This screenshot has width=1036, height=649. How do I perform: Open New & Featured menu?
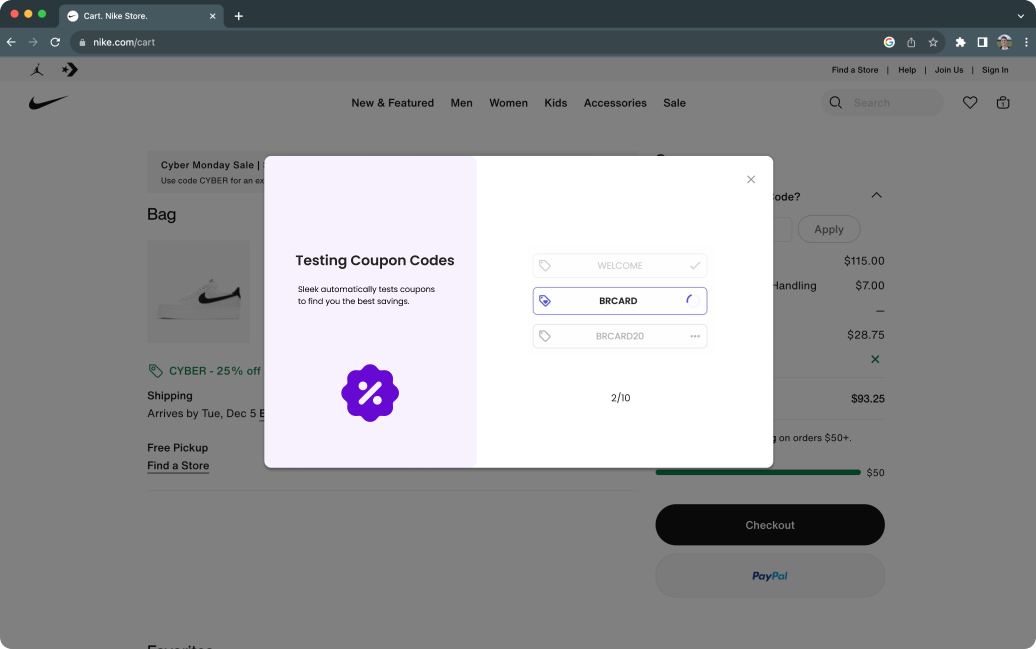(392, 102)
